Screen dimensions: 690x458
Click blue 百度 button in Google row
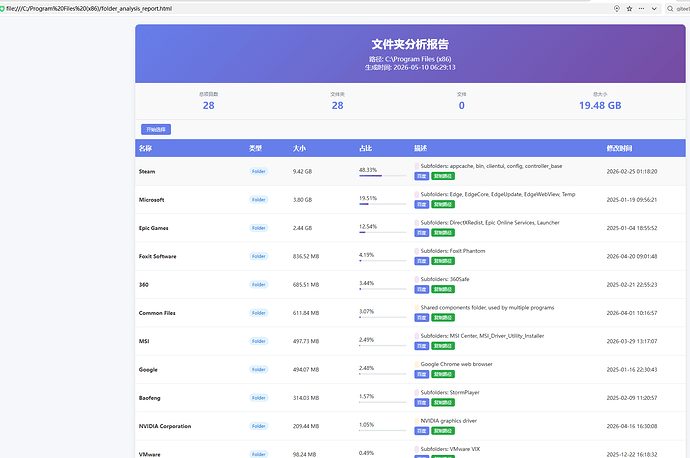(x=422, y=374)
